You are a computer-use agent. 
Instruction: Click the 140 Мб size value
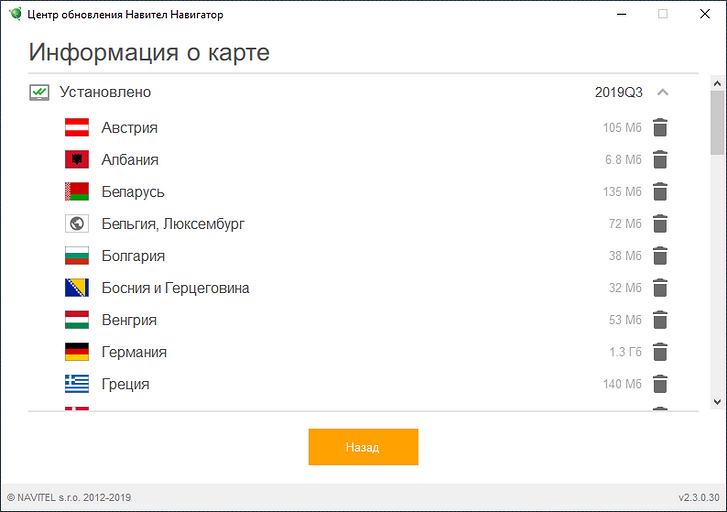(x=622, y=384)
